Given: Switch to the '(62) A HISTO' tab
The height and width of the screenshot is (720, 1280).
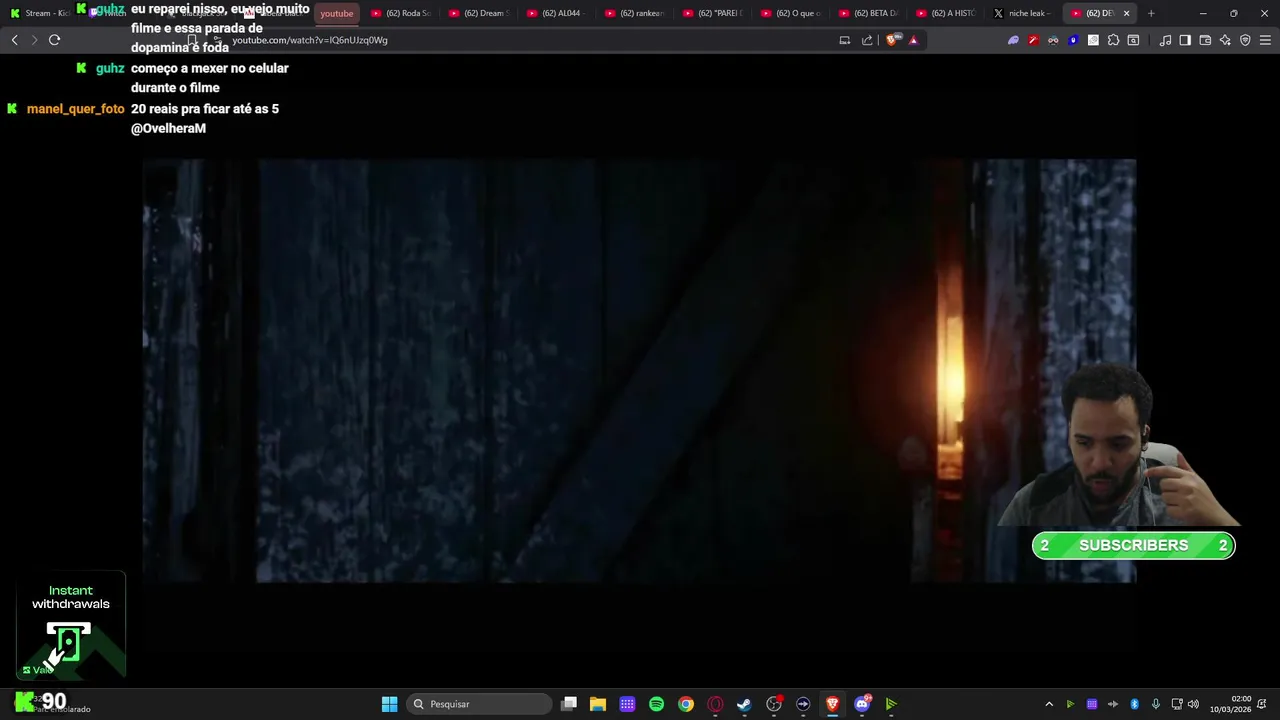Looking at the screenshot, I should tap(946, 13).
